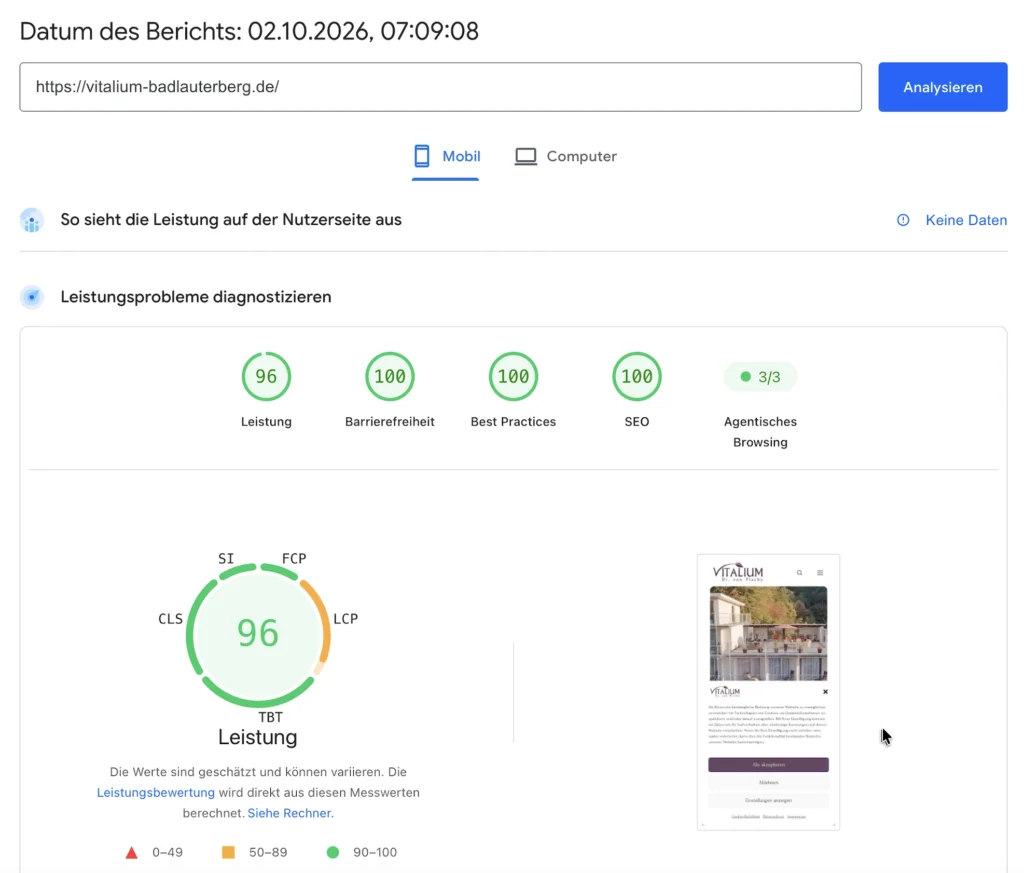Focus the URL input field
The image size is (1024, 873).
[440, 87]
